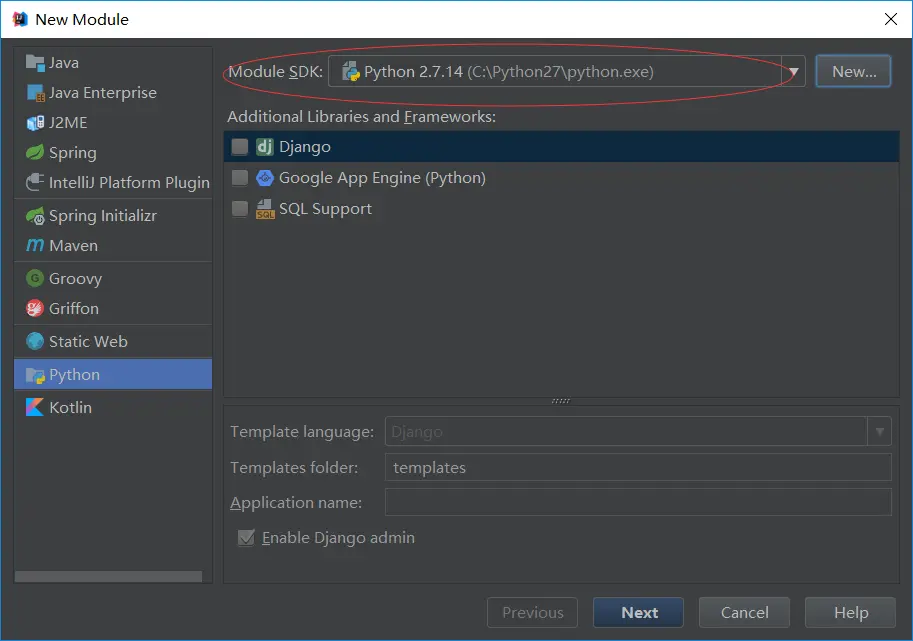The image size is (913, 641).
Task: Open the Module SDK dropdown arrow
Action: (793, 72)
